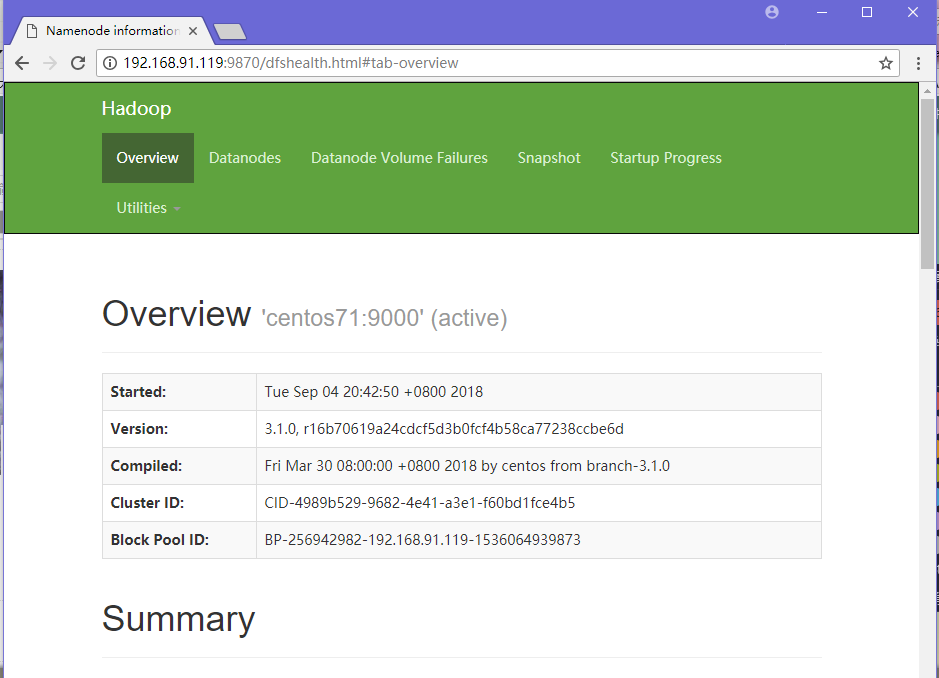
Task: Open the Datanodes tab
Action: click(245, 158)
